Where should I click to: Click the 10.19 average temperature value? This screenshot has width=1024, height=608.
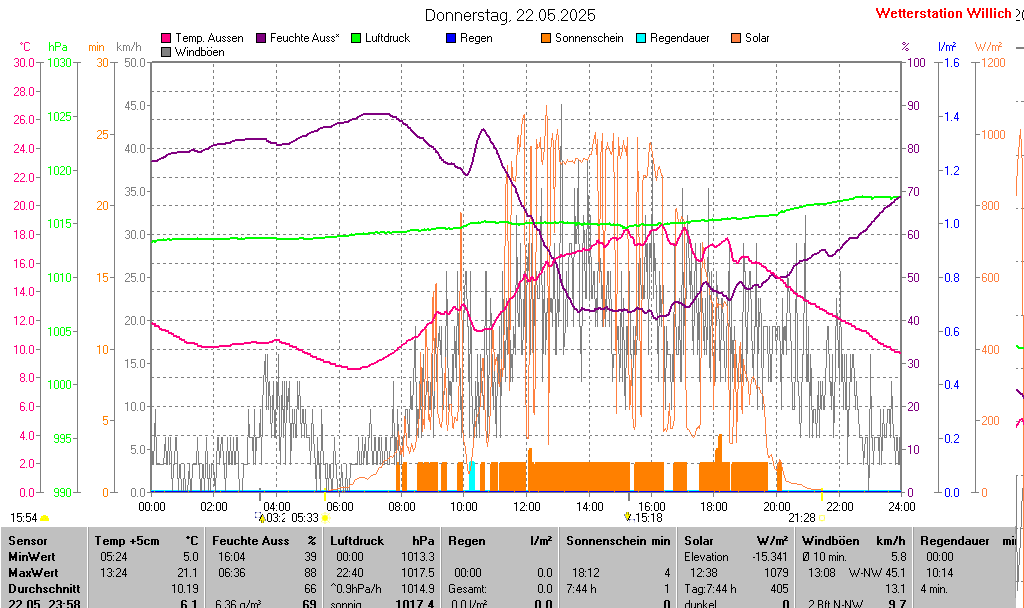tap(185, 588)
